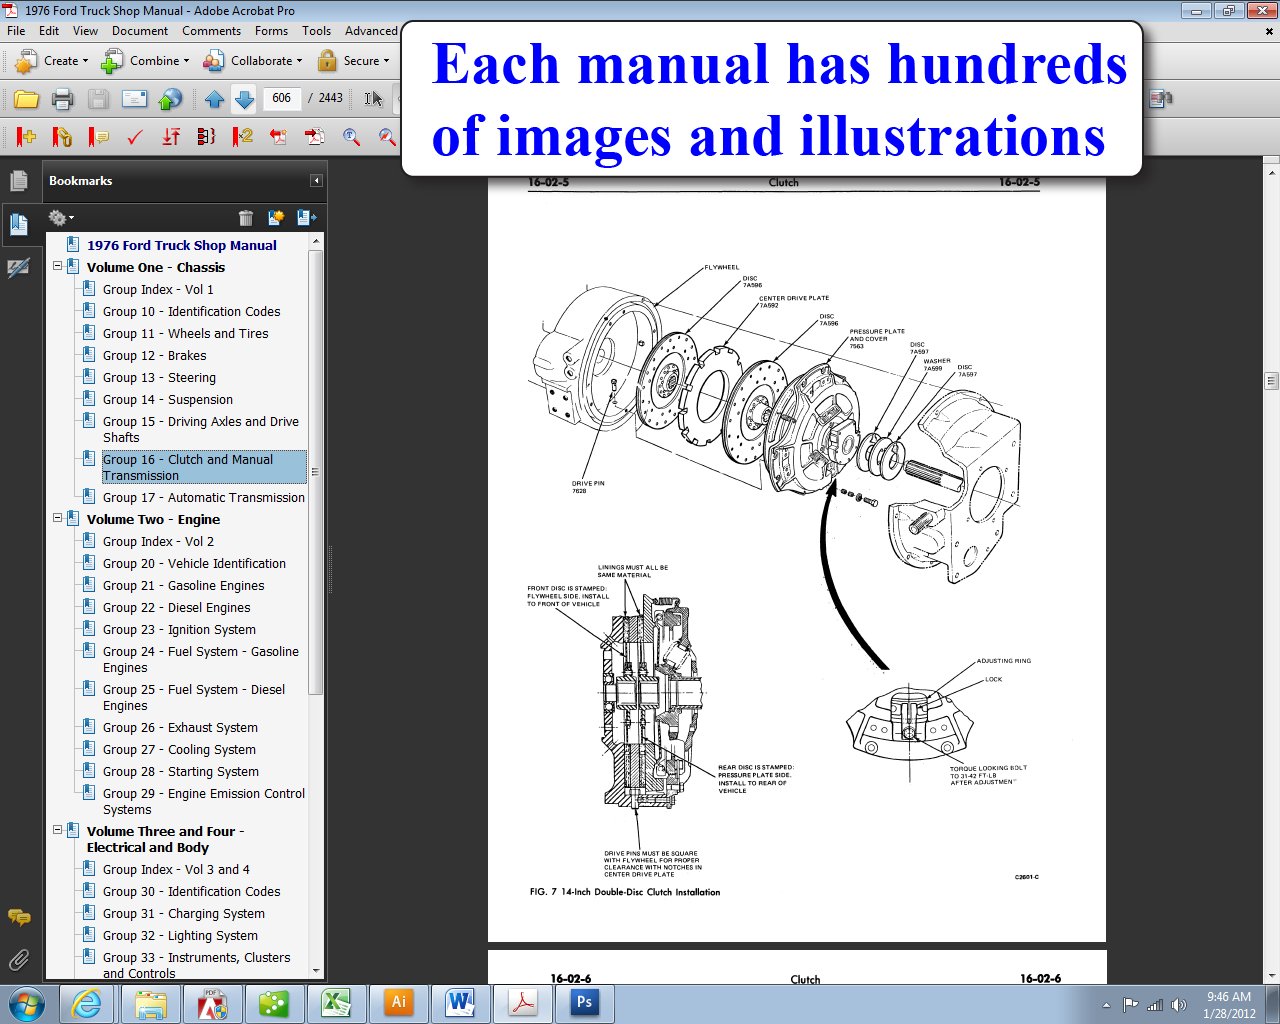Image resolution: width=1280 pixels, height=1024 pixels.
Task: Open the Document menu
Action: point(140,31)
